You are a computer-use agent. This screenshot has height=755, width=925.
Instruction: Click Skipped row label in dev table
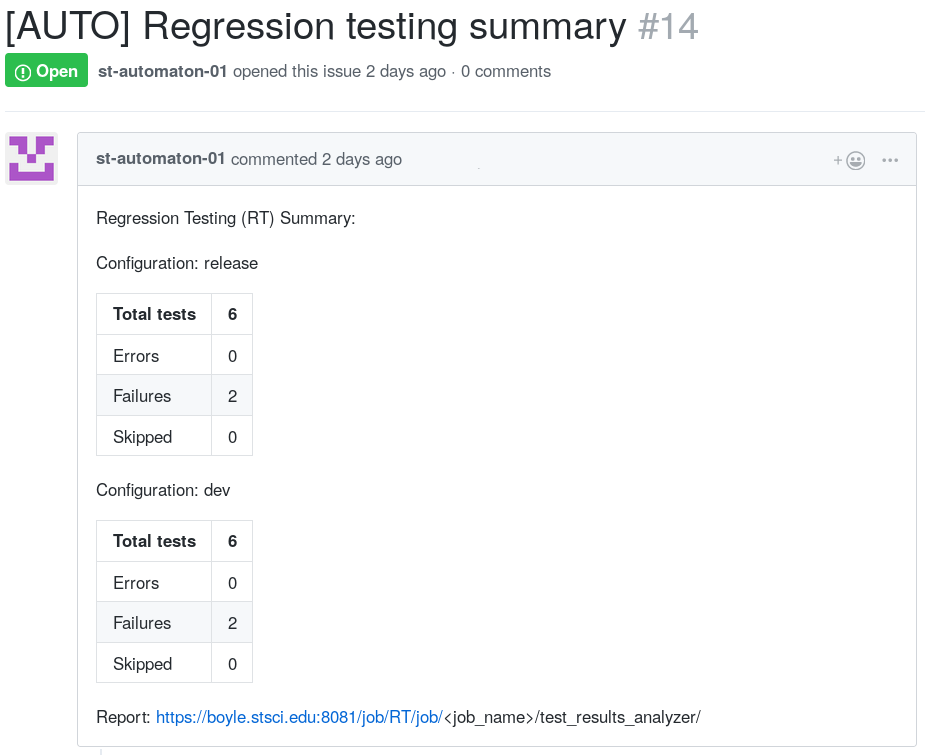[x=142, y=664]
